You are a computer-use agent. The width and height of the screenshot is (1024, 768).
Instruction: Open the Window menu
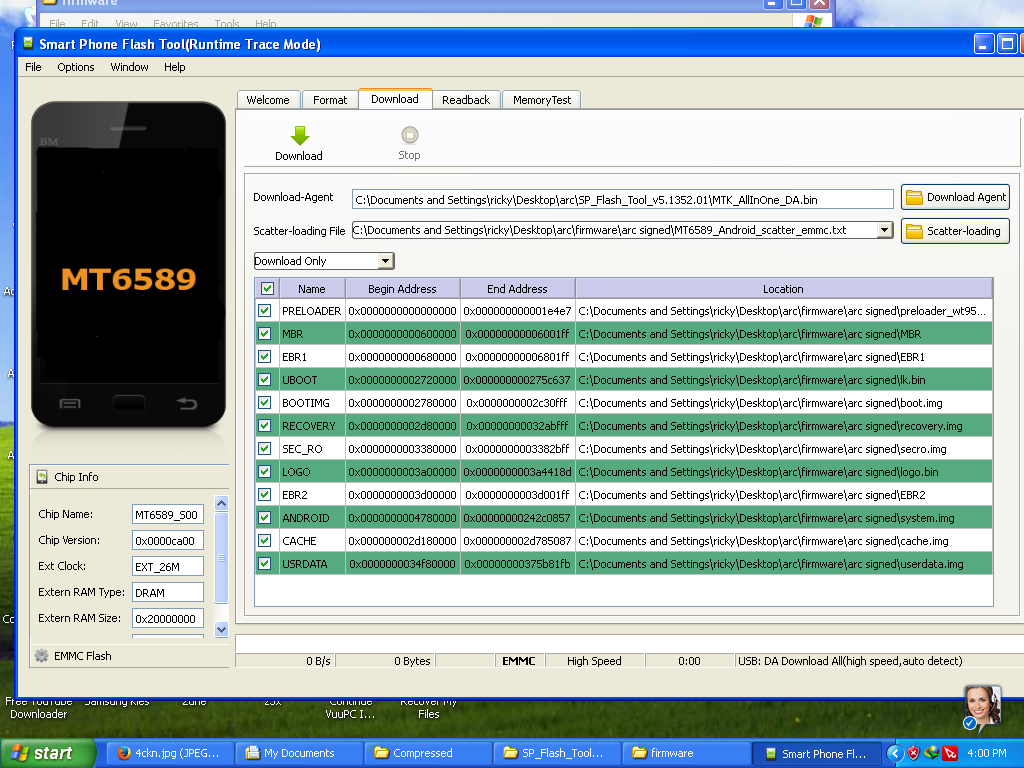[129, 67]
